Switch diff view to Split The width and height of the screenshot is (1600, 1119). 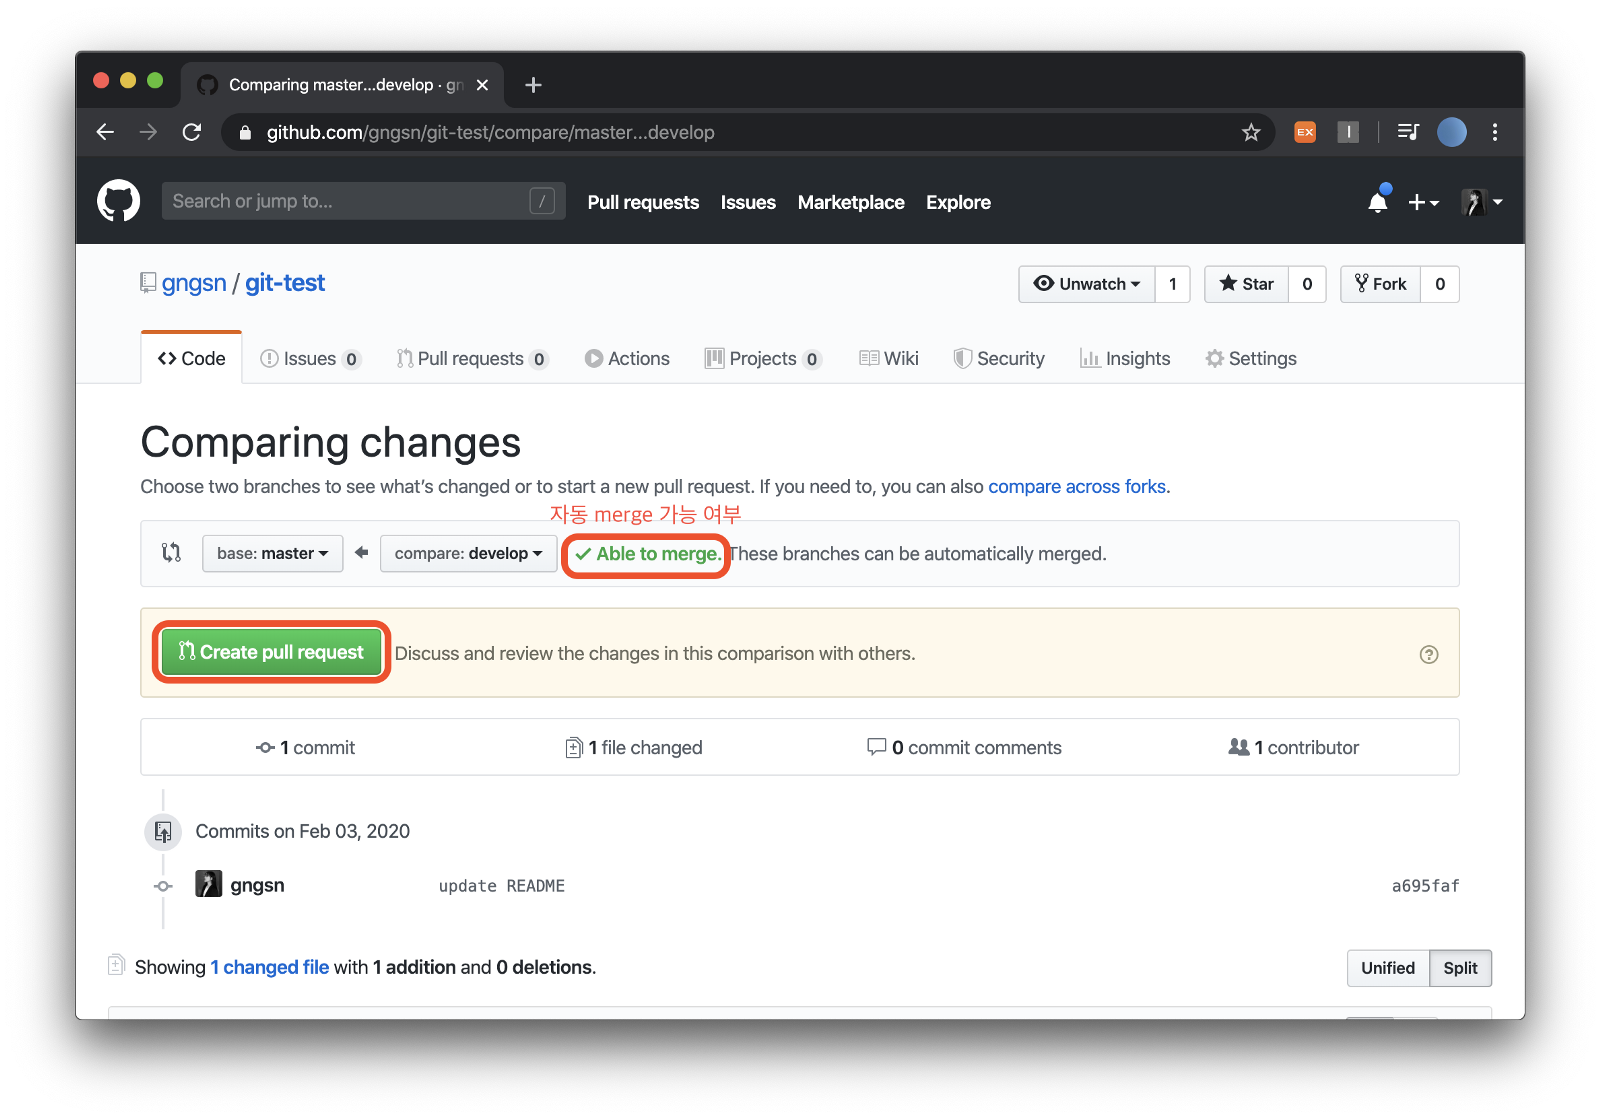coord(1460,968)
